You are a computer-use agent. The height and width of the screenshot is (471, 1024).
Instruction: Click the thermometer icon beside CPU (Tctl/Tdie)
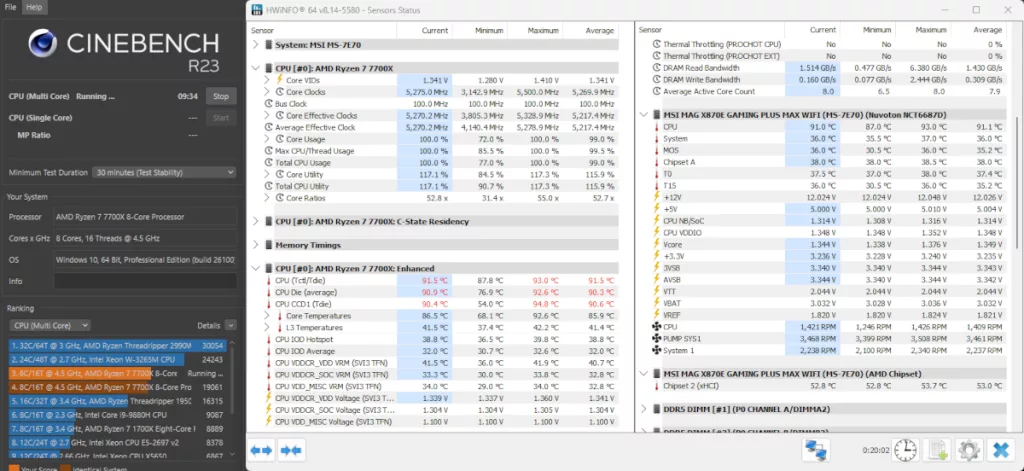coord(268,280)
